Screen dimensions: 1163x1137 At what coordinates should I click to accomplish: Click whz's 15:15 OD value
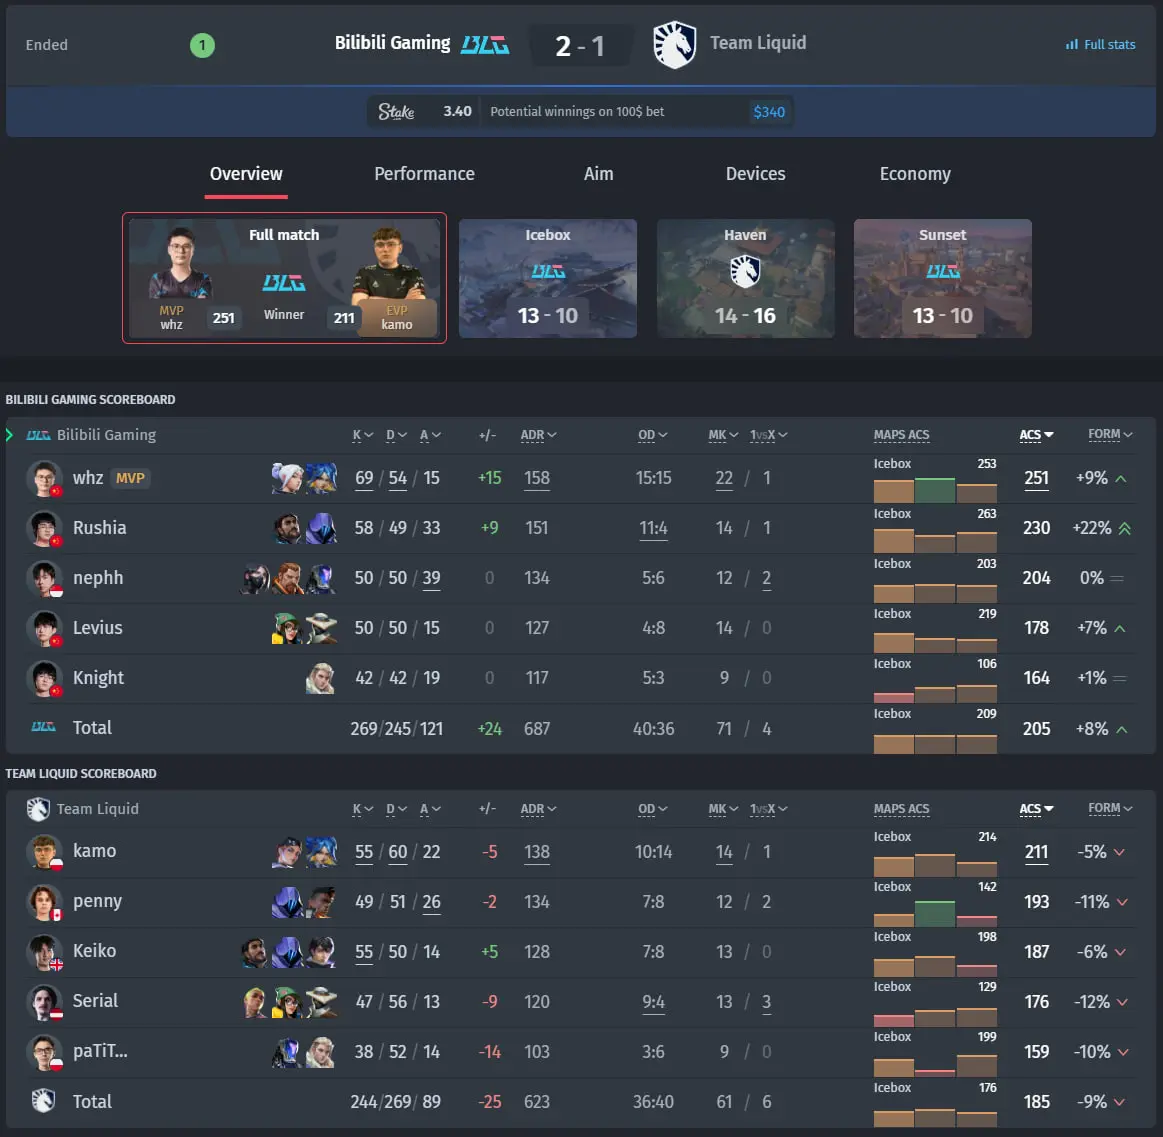(x=653, y=478)
